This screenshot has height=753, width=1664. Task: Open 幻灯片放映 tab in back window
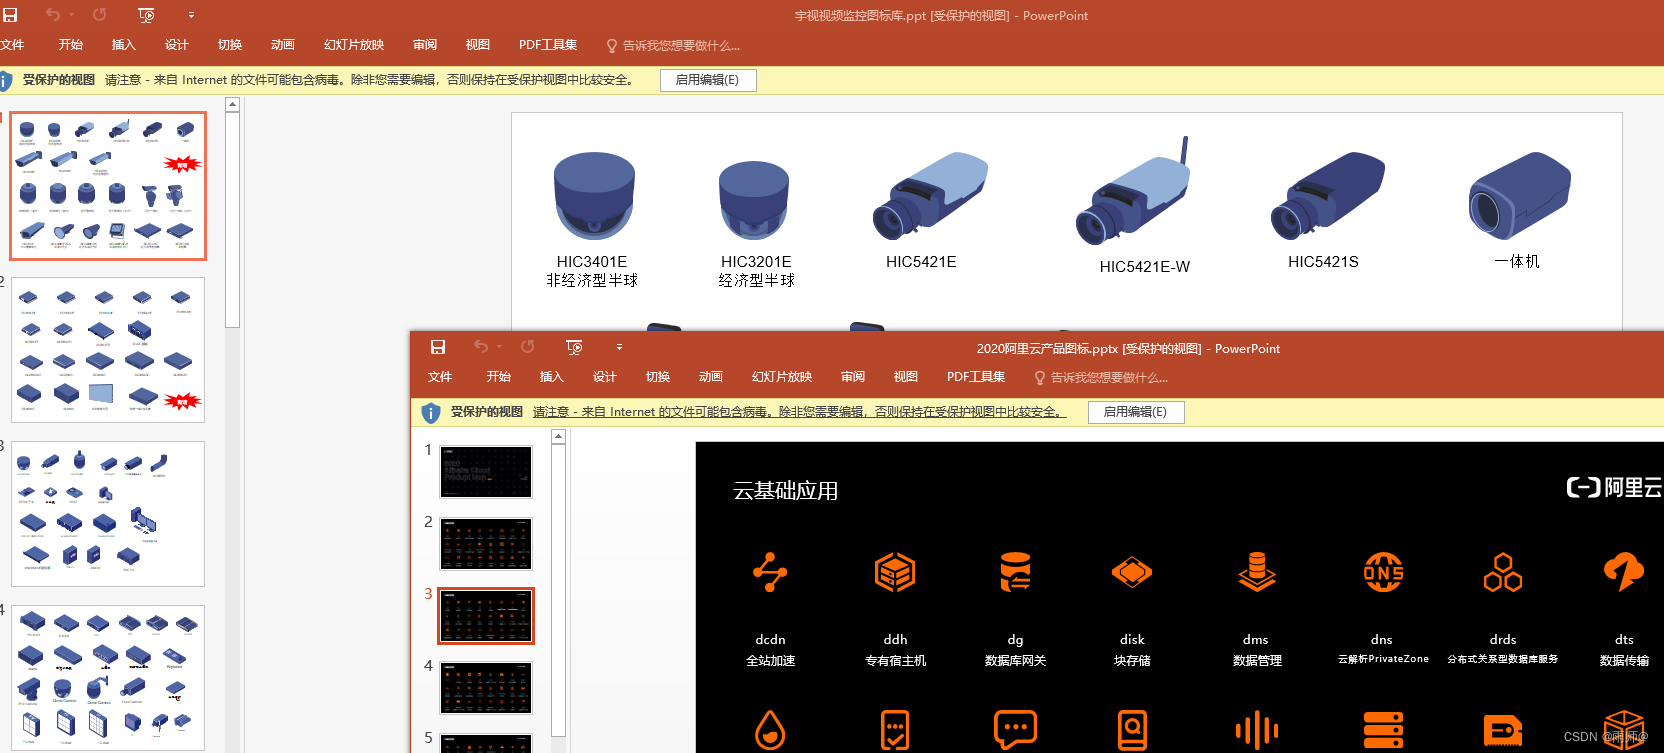(x=354, y=45)
